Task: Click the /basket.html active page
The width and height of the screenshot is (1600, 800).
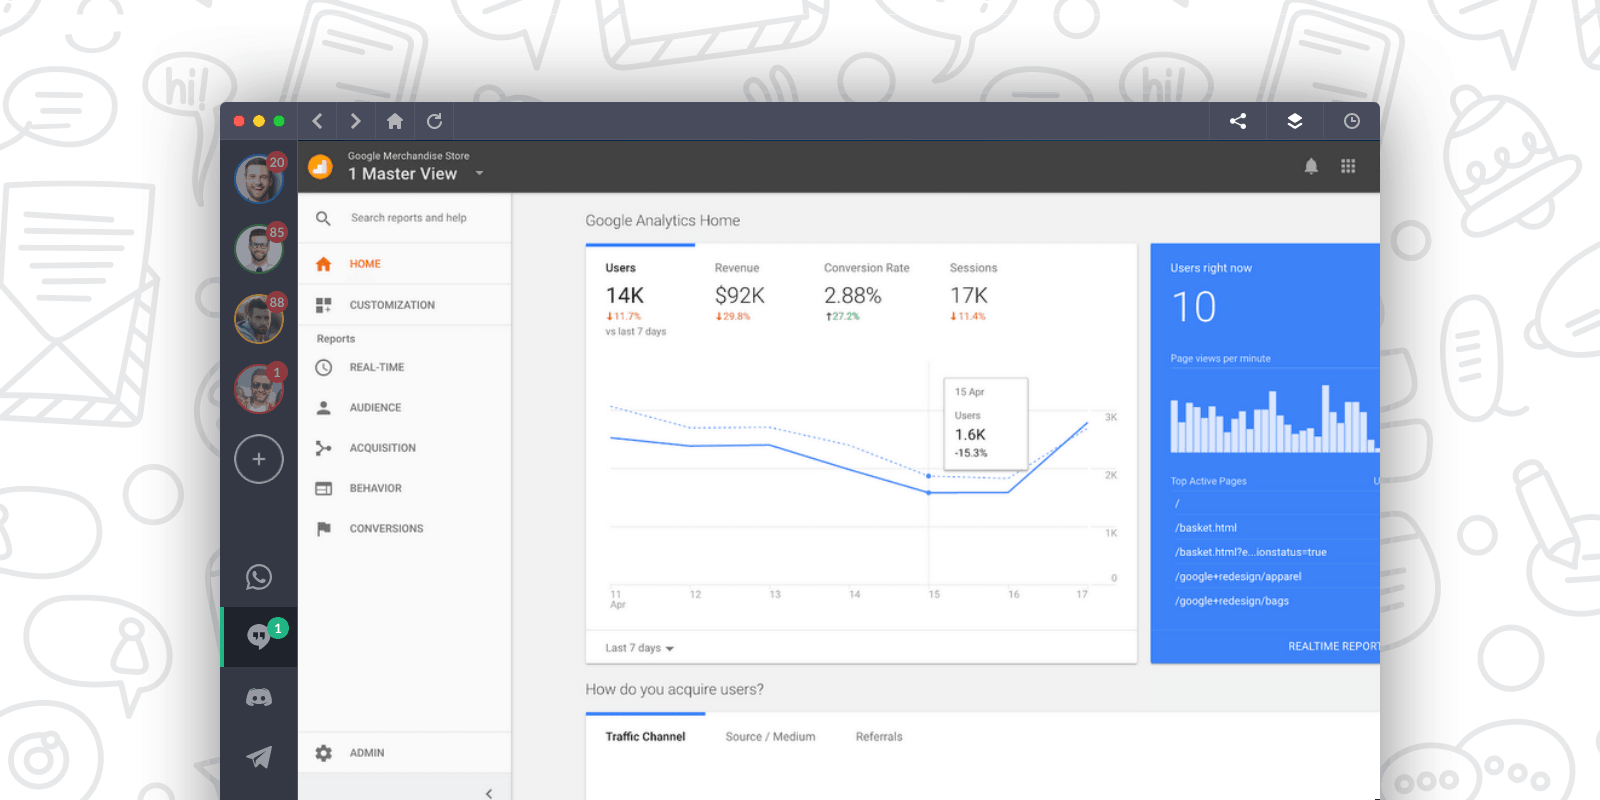Action: tap(1206, 528)
